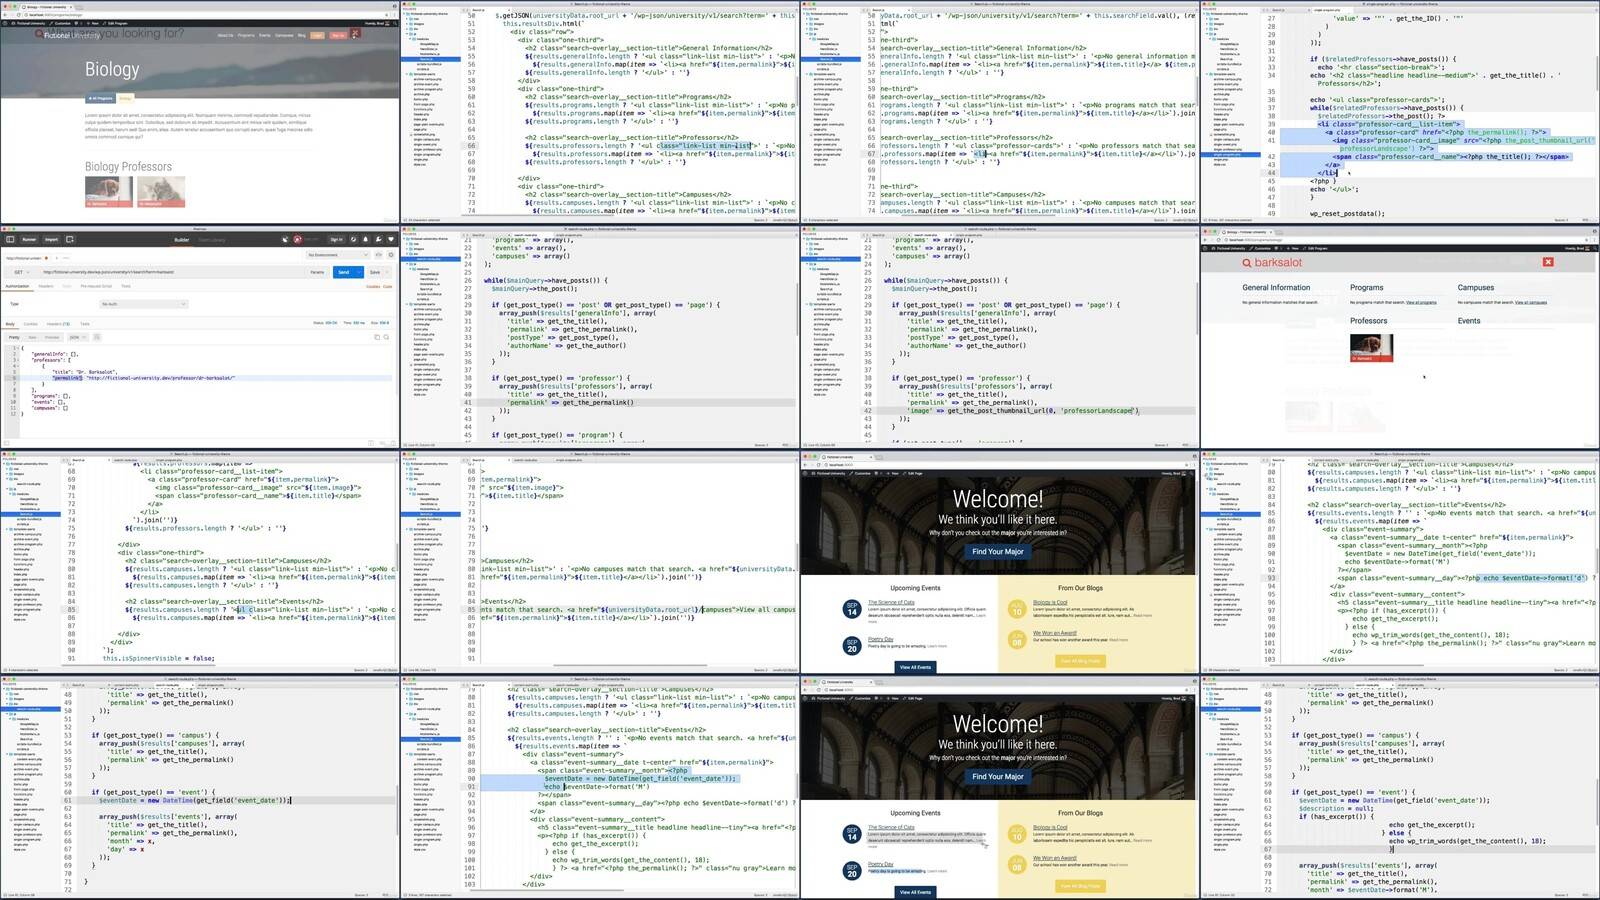Click the Code link under the Save button
The image size is (1600, 900).
(388, 286)
